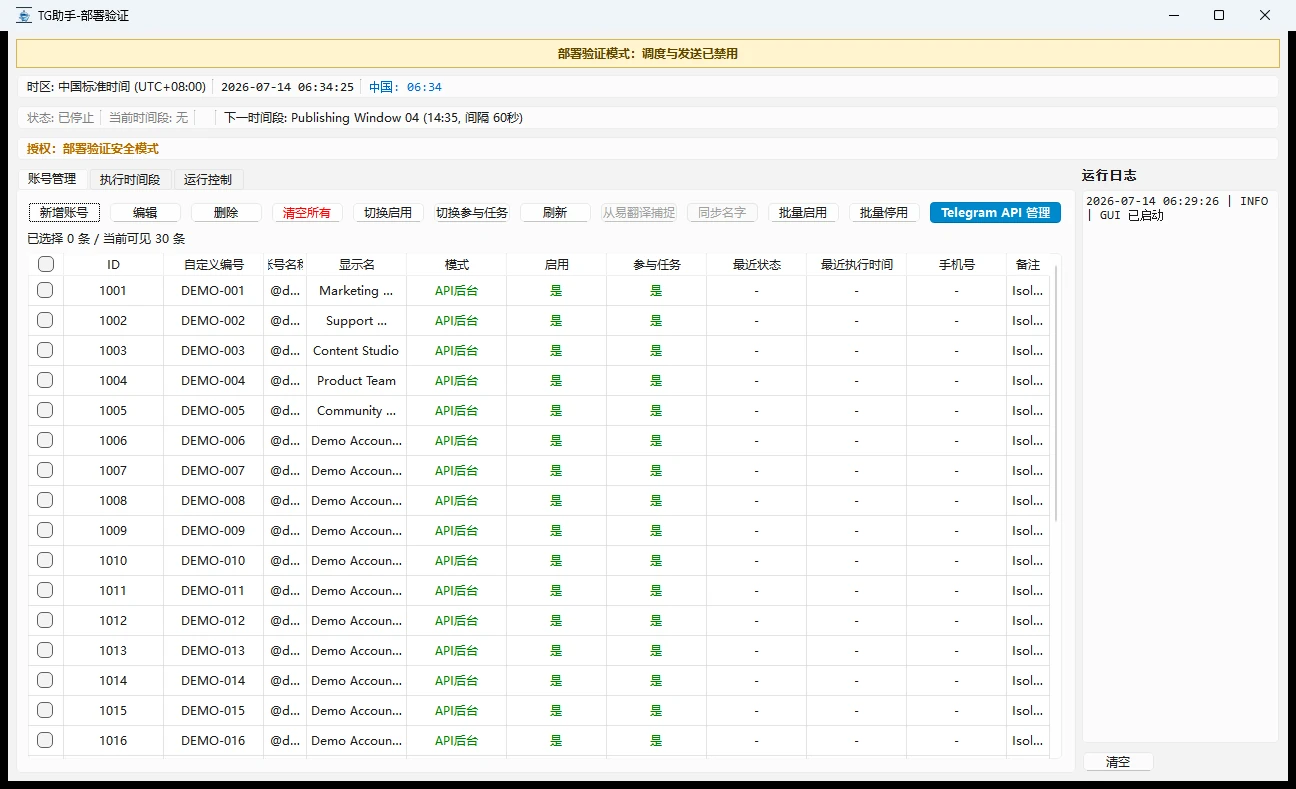Click the 切换参与任务 button
Screen dimensions: 1296x789
tap(472, 213)
